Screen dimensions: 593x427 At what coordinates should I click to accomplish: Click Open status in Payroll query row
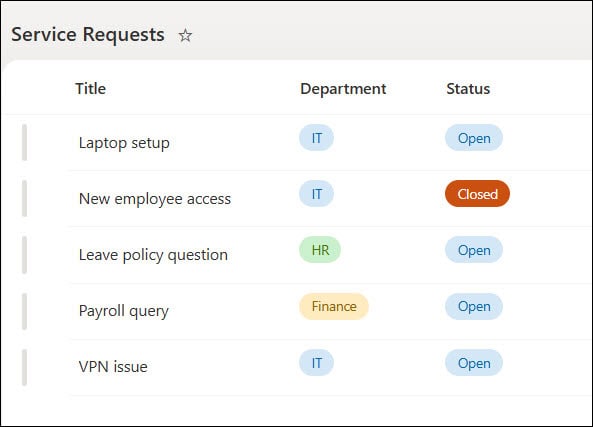pyautogui.click(x=474, y=306)
